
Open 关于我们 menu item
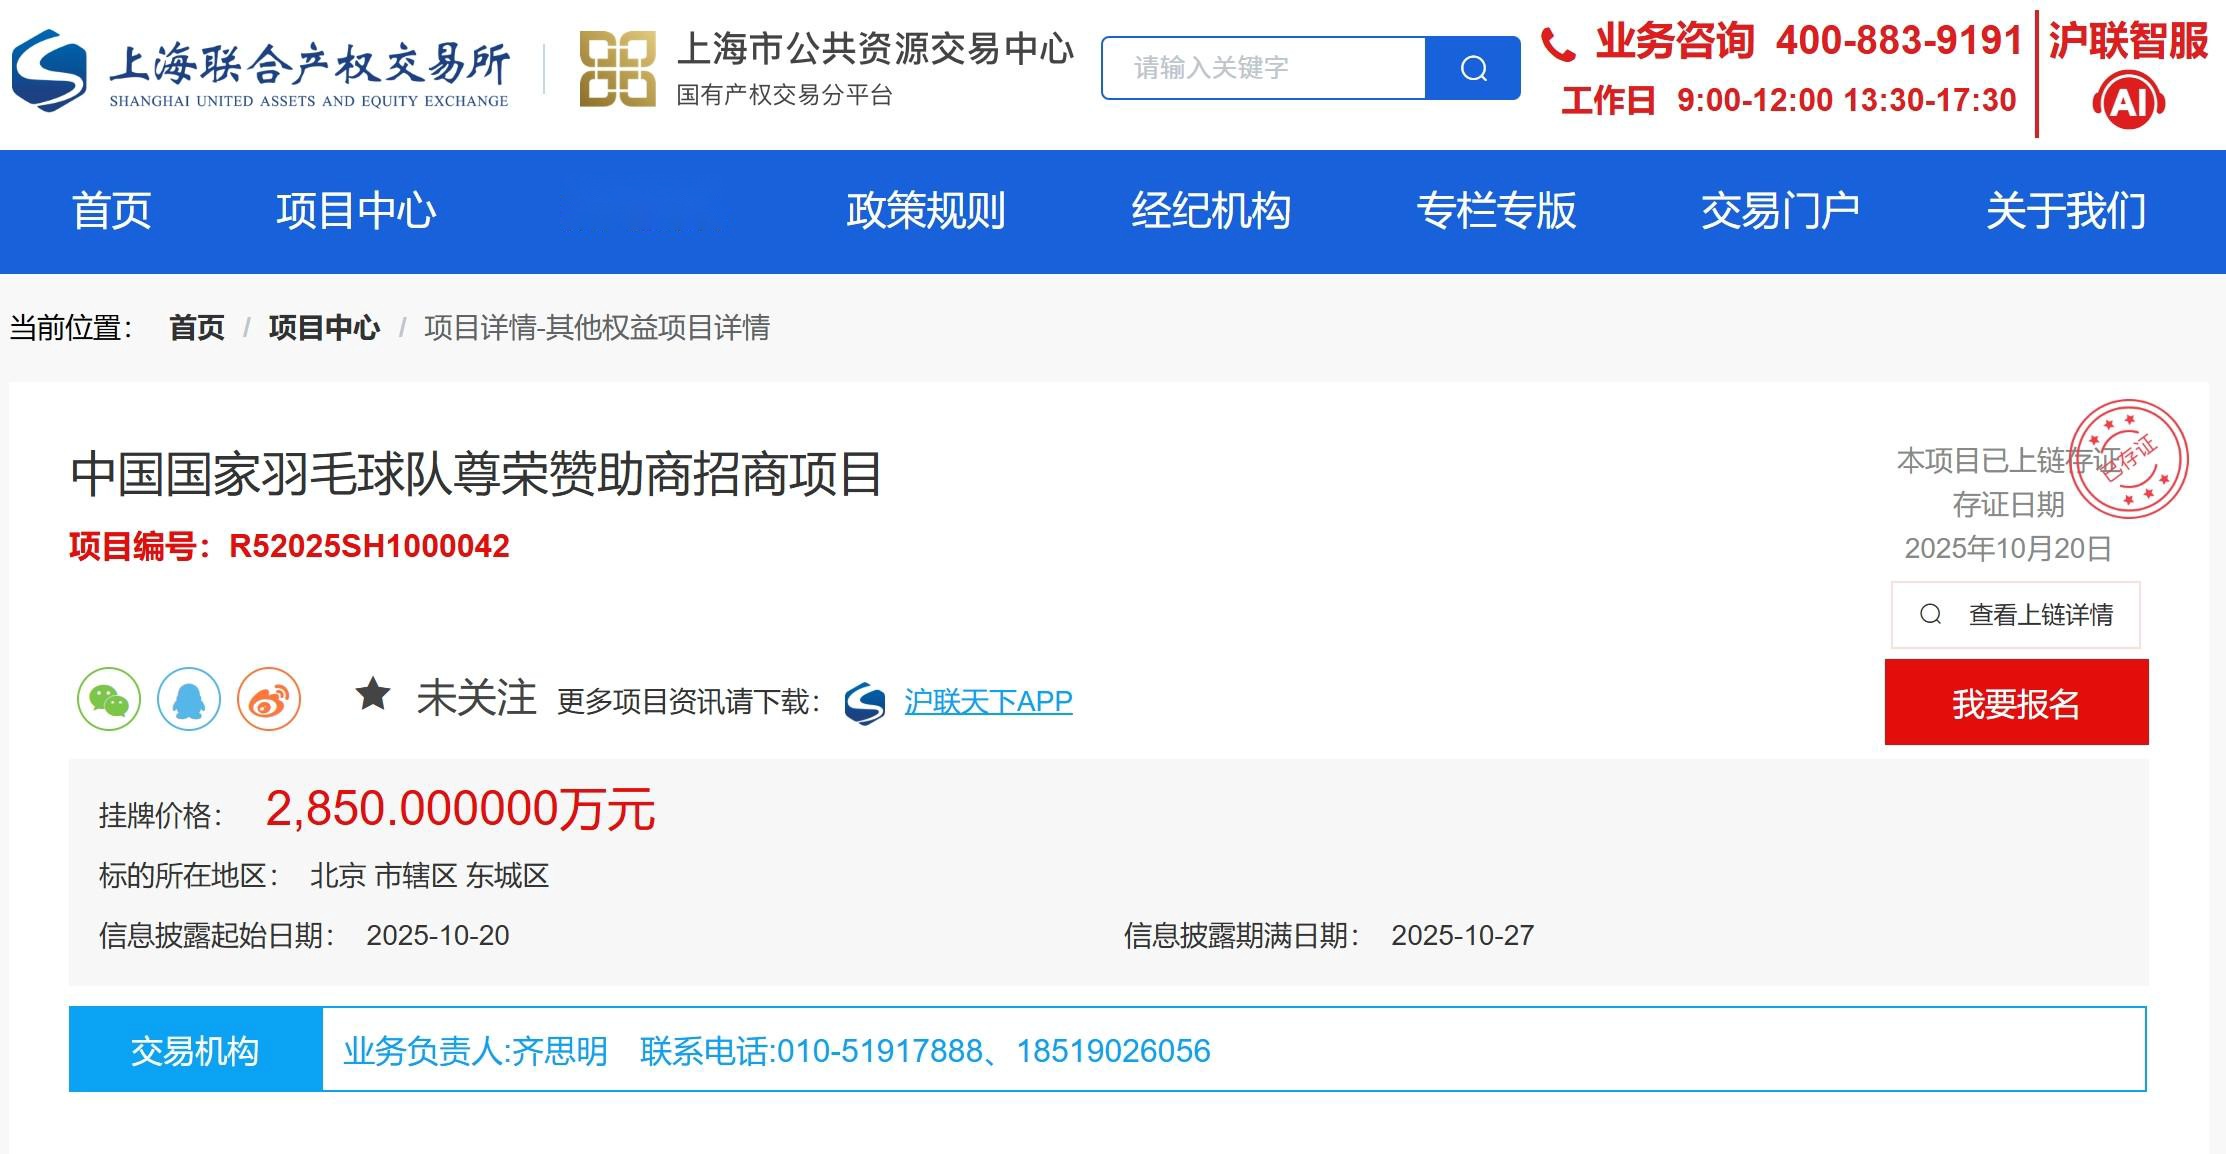[2065, 211]
